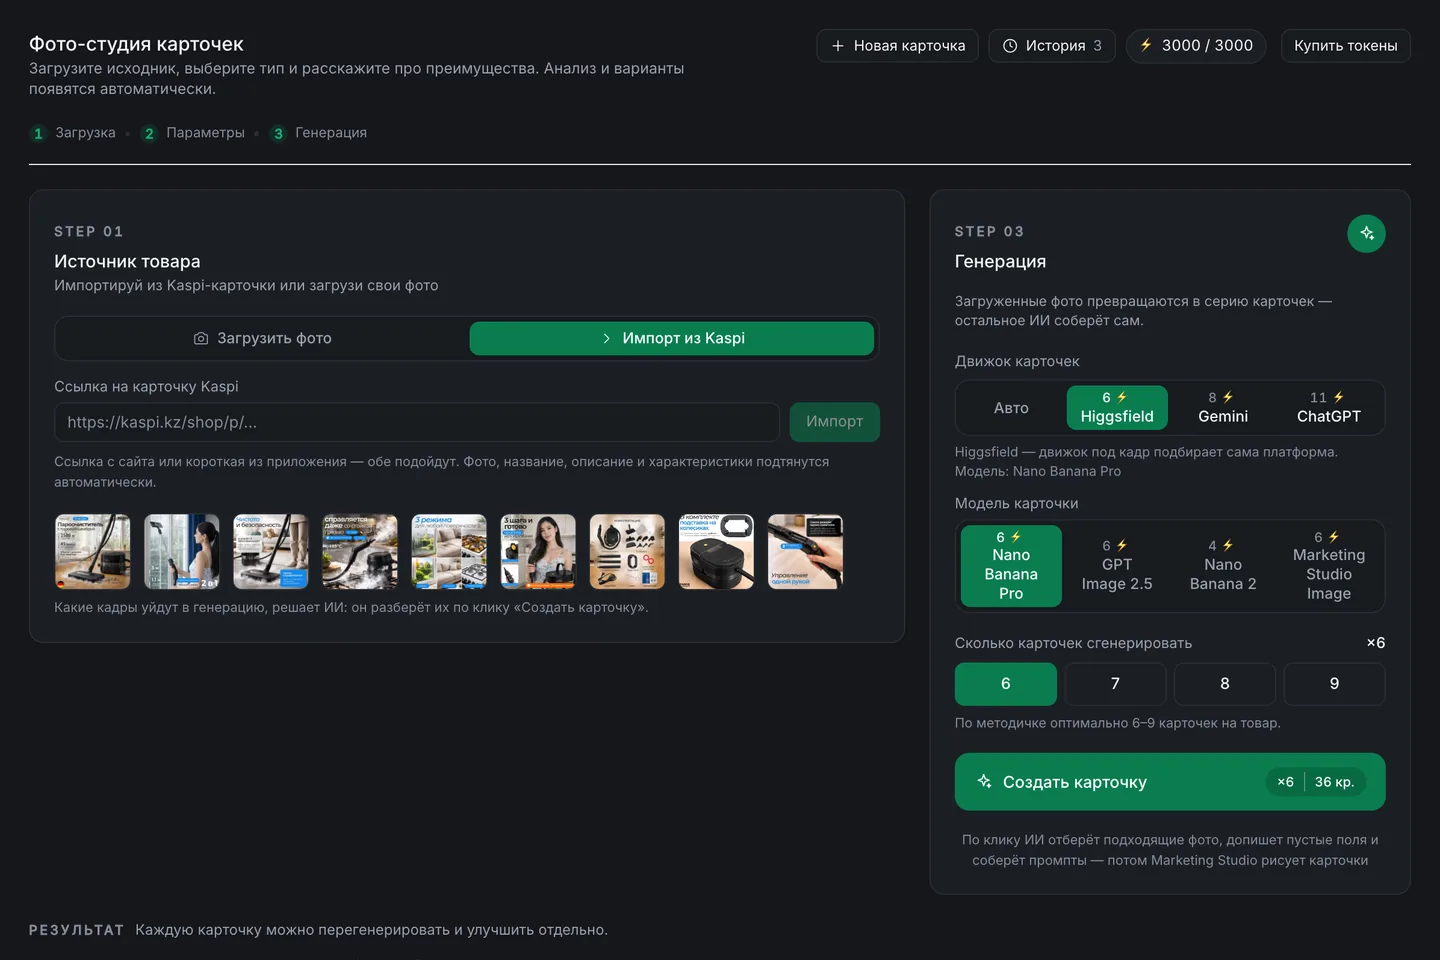Pick the Marketing Studio Image model
Image resolution: width=1440 pixels, height=960 pixels.
pyautogui.click(x=1329, y=566)
